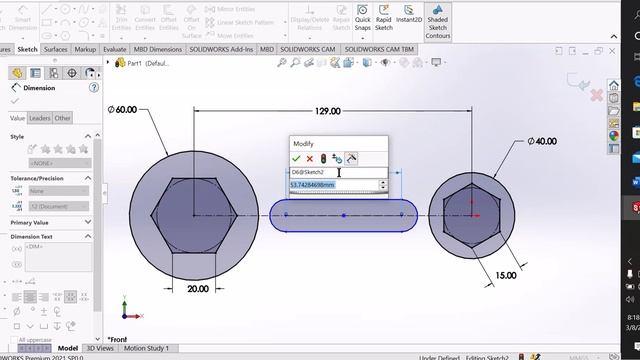This screenshot has width=640, height=360.
Task: Cancel sketch via red X confirmation corner
Action: click(x=596, y=96)
